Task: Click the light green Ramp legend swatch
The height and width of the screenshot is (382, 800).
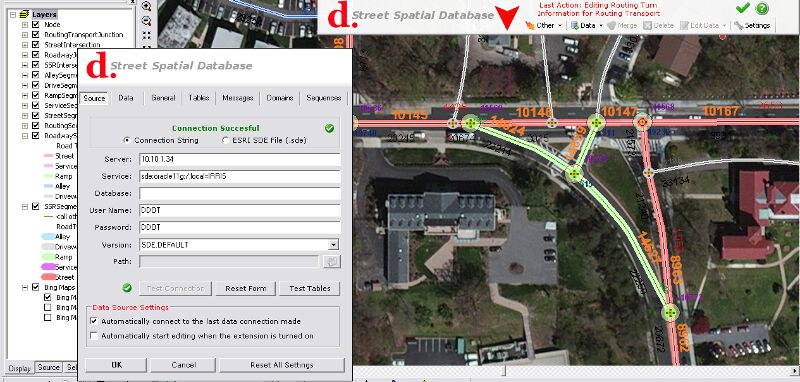Action: pos(48,257)
